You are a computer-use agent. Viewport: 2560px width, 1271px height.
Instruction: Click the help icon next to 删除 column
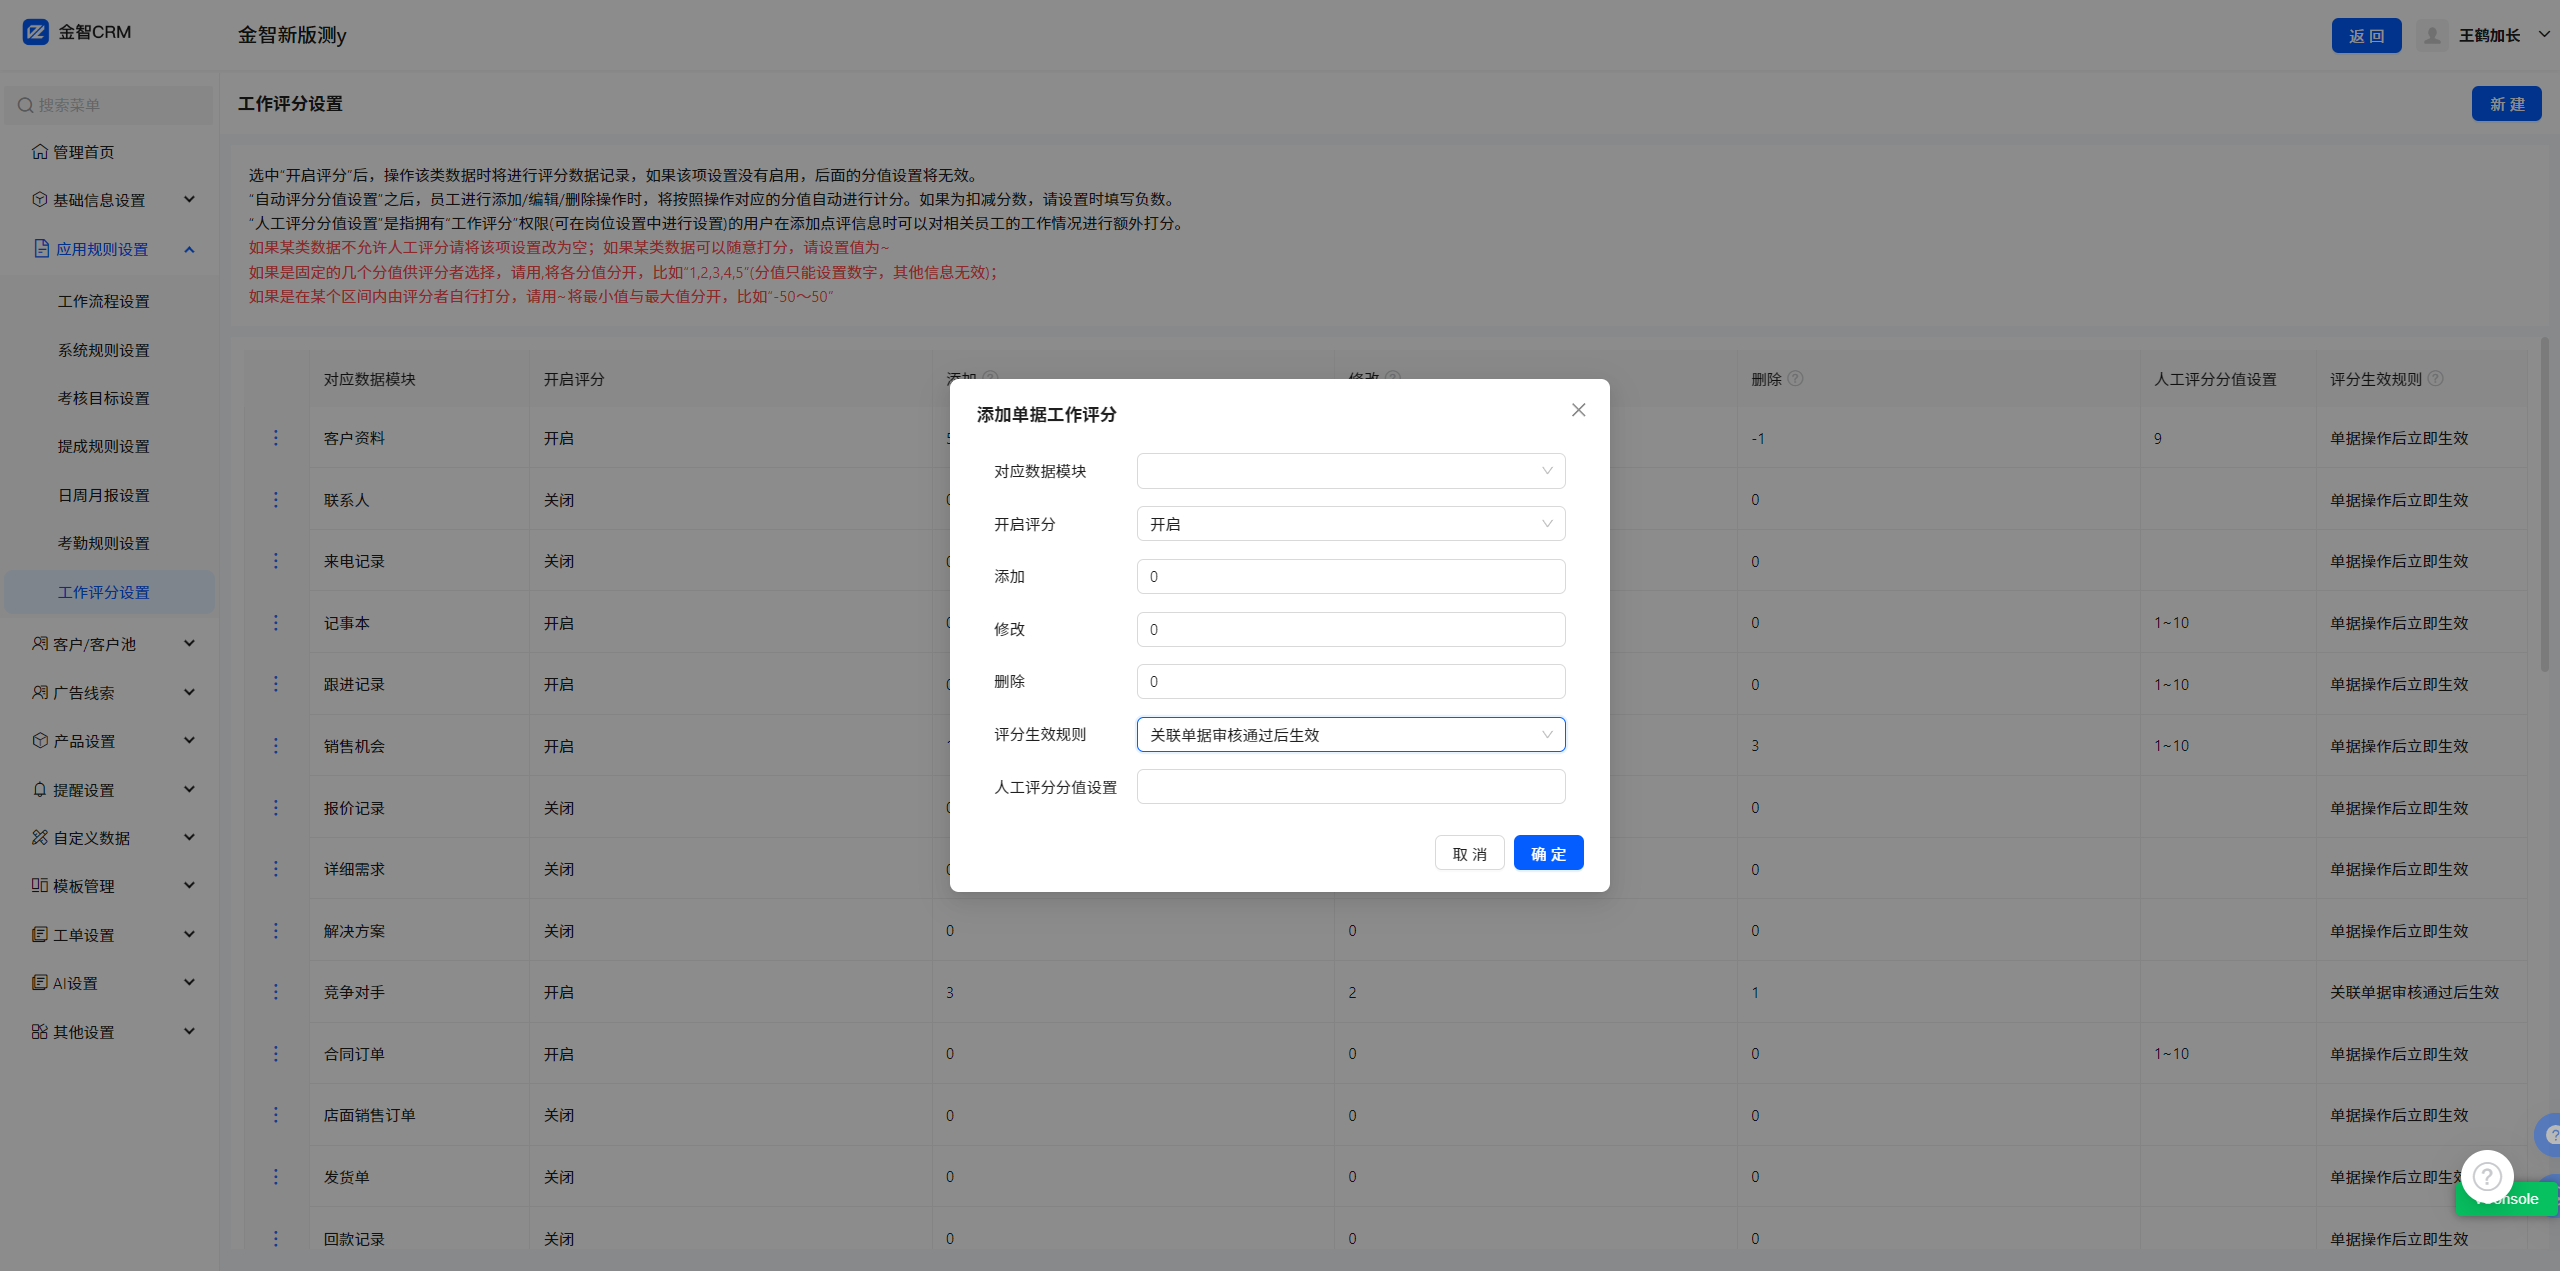(1795, 379)
